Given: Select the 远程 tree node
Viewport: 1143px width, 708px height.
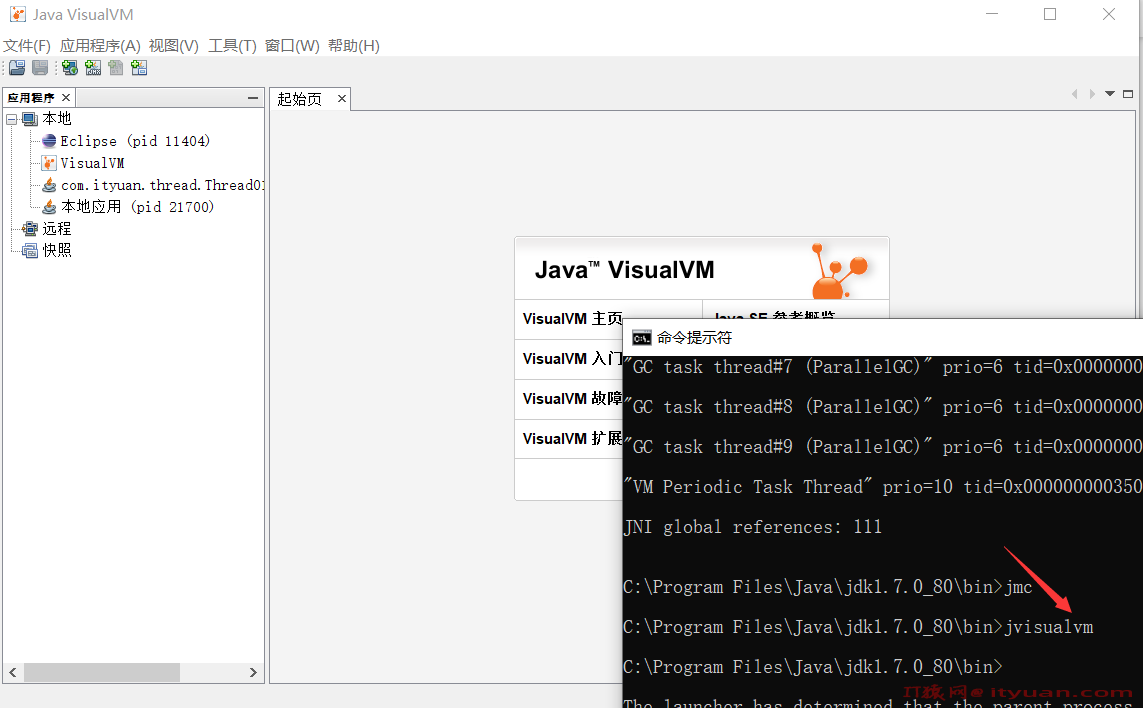Looking at the screenshot, I should [x=57, y=229].
